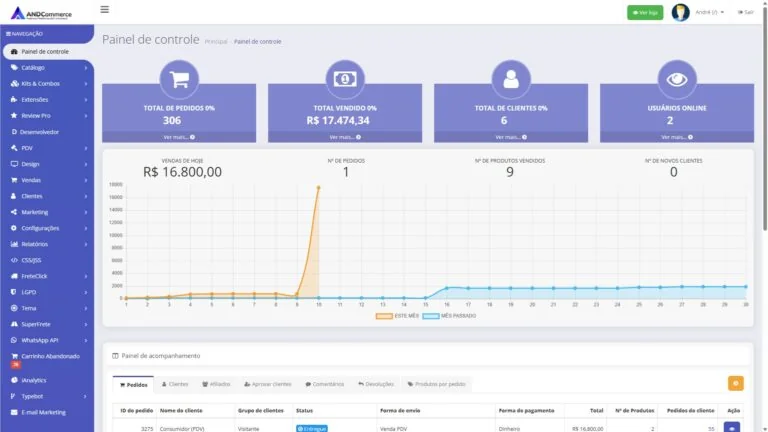Toggle Este Mês series in chart legend
The height and width of the screenshot is (432, 768).
pos(397,316)
